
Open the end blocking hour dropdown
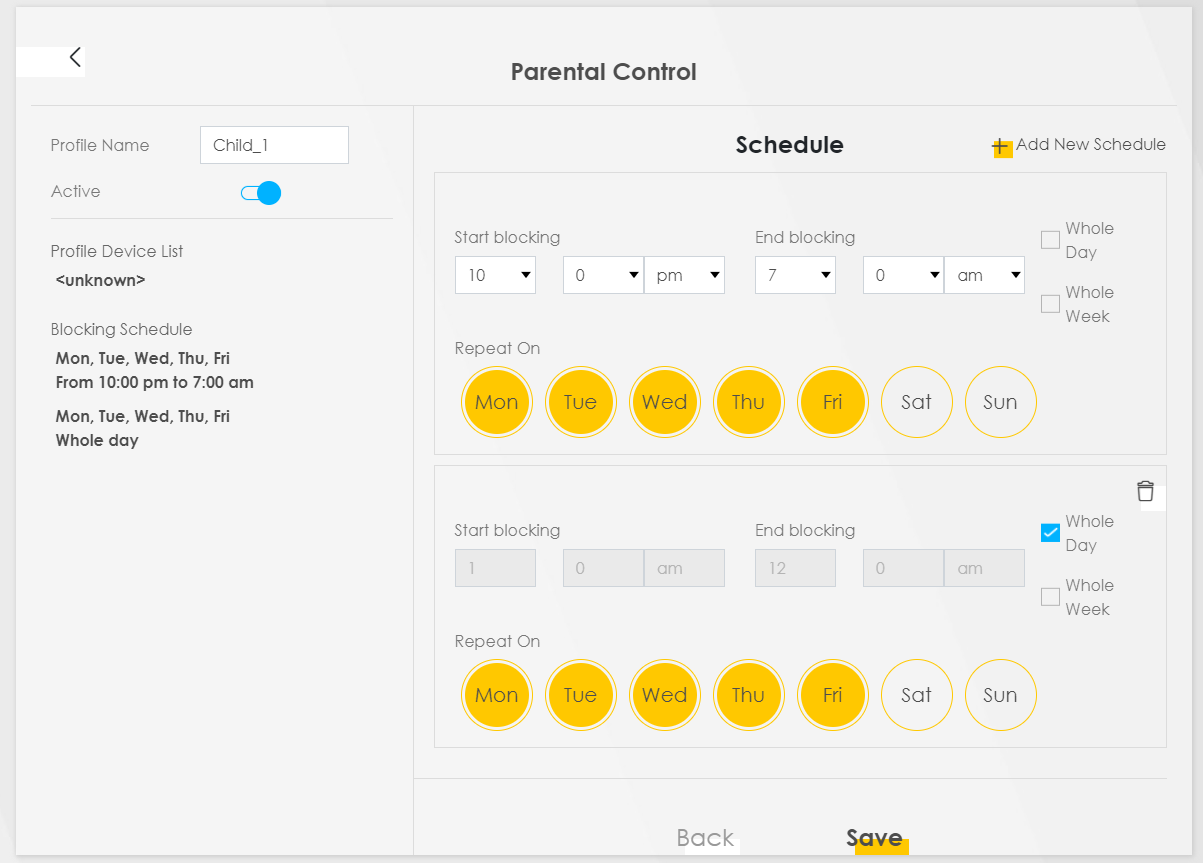click(795, 275)
